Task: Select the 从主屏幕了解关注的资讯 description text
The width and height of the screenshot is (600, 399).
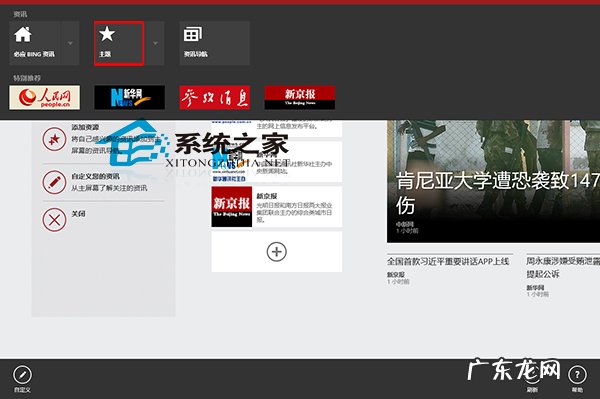Action: 109,188
